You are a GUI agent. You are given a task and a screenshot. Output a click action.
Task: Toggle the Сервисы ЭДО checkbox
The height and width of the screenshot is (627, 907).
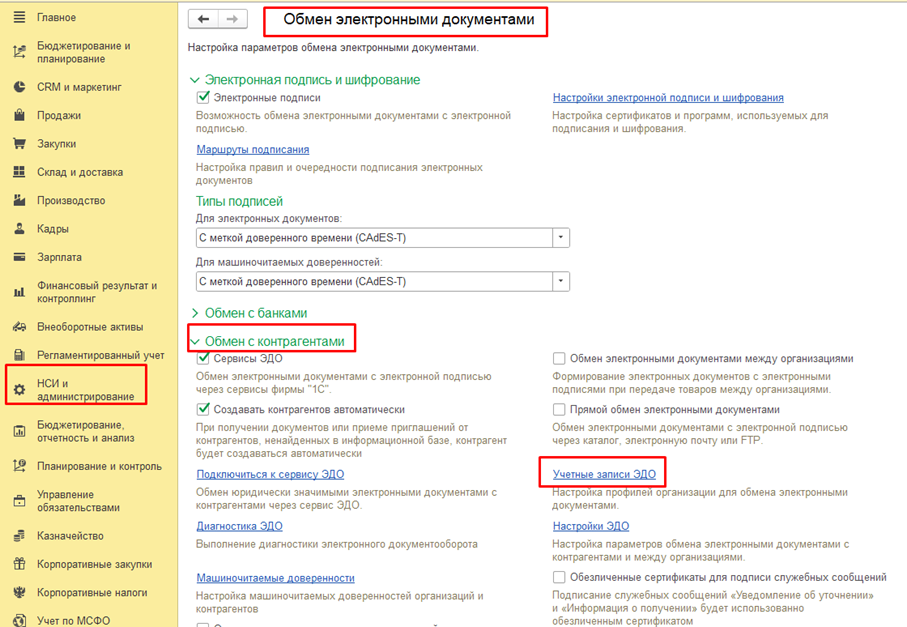(x=203, y=358)
